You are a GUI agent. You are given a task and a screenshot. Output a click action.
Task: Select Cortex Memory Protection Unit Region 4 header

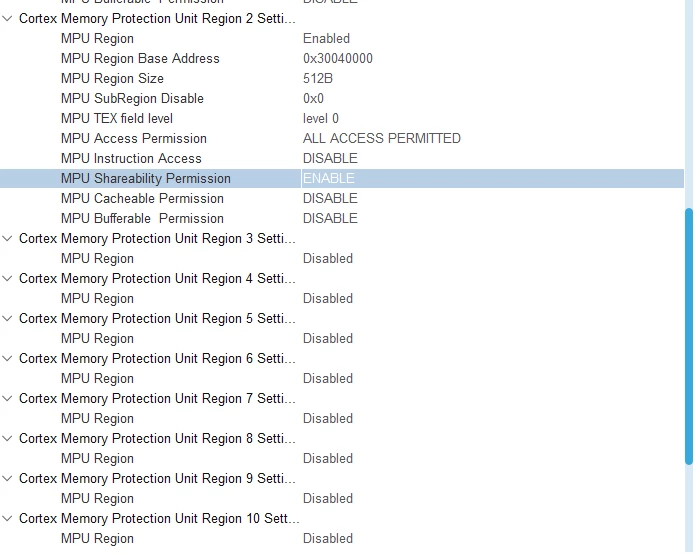pos(157,278)
